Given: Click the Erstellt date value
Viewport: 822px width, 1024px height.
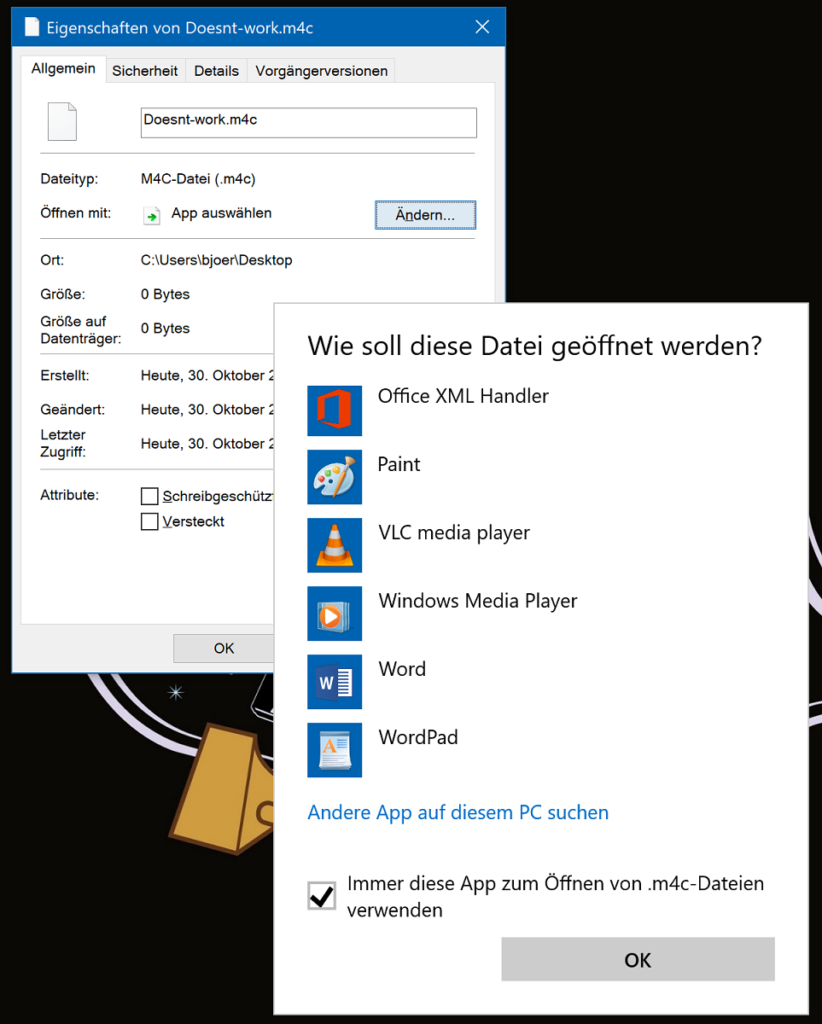Looking at the screenshot, I should pos(207,376).
